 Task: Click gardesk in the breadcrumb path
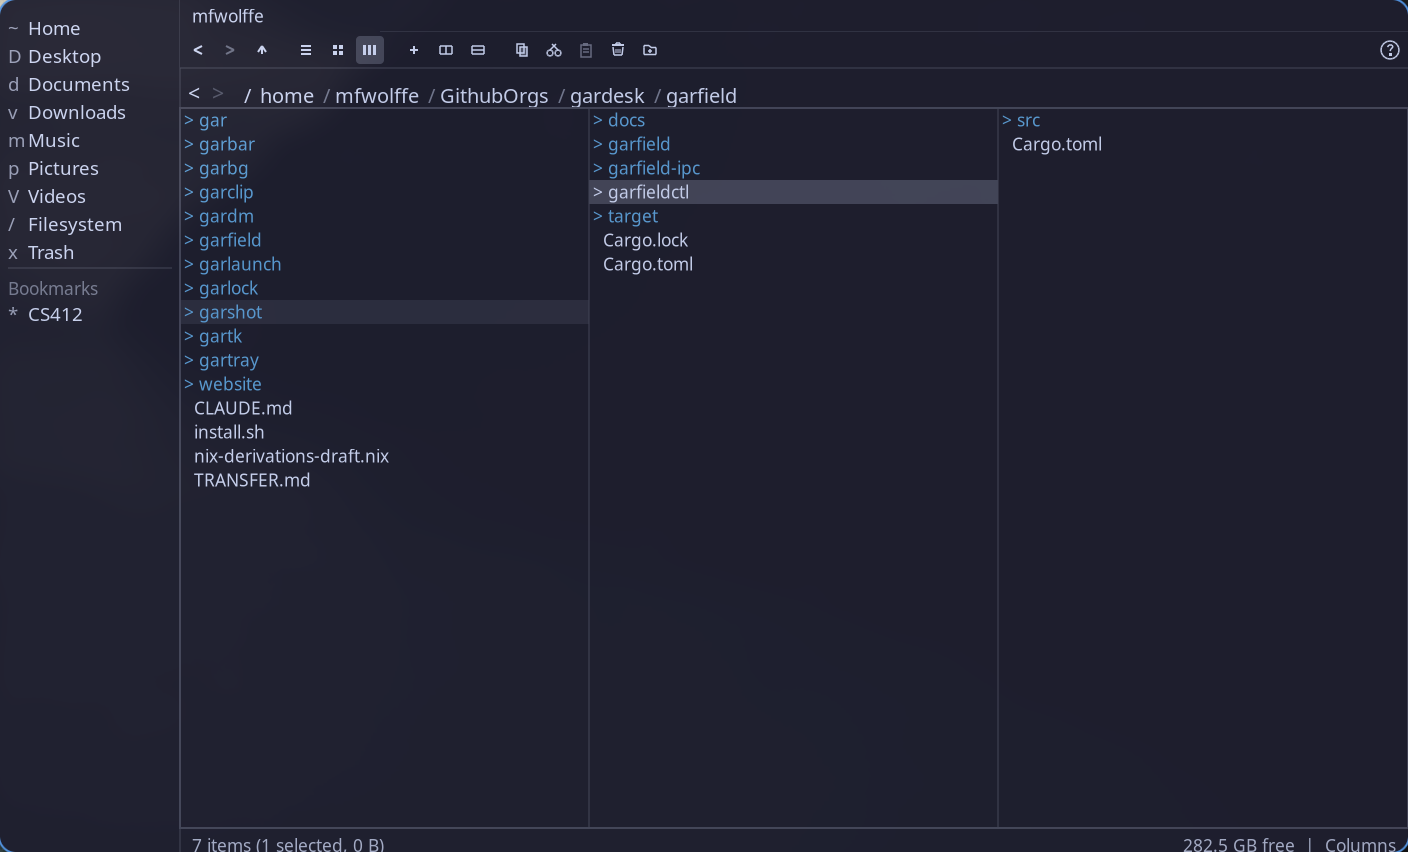click(607, 95)
